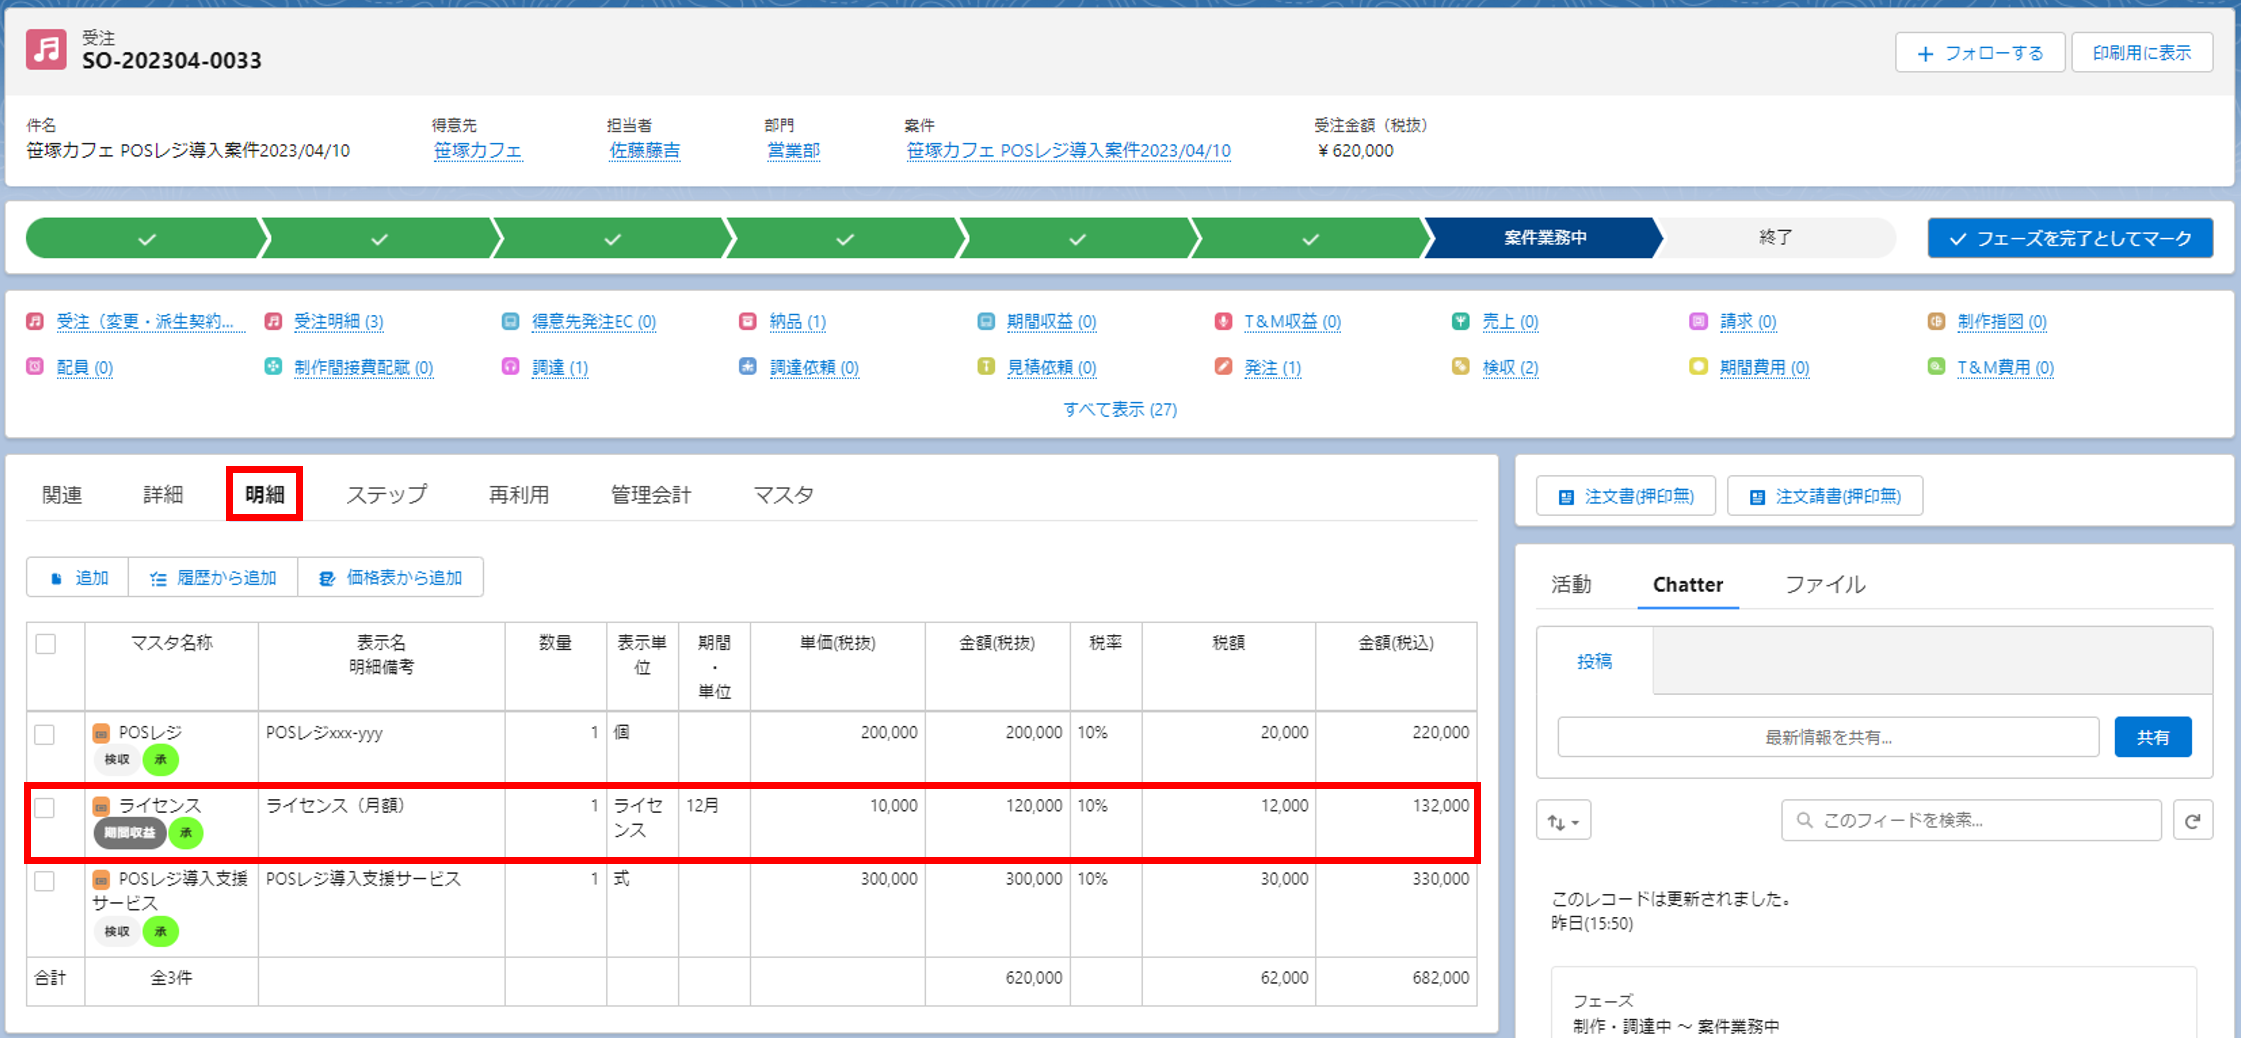Switch to the 活動 tab

1571,585
